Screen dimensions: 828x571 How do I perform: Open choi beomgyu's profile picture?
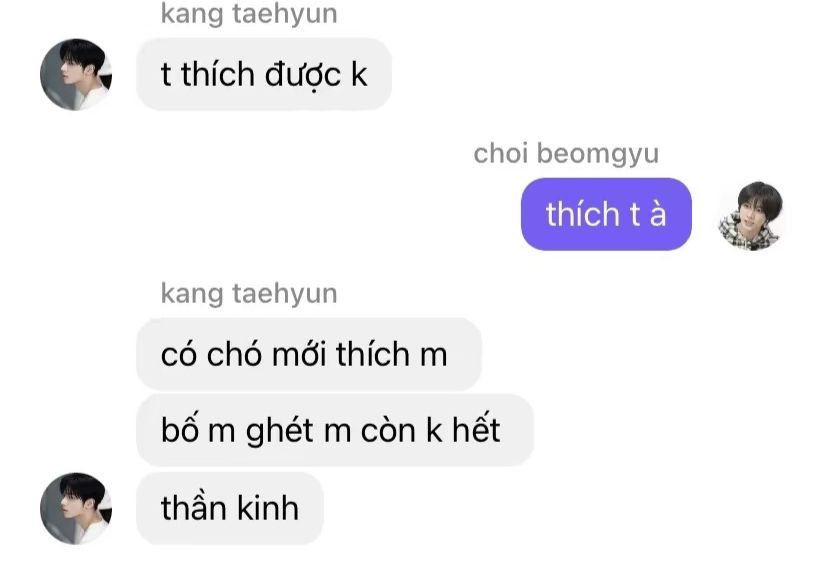[750, 216]
